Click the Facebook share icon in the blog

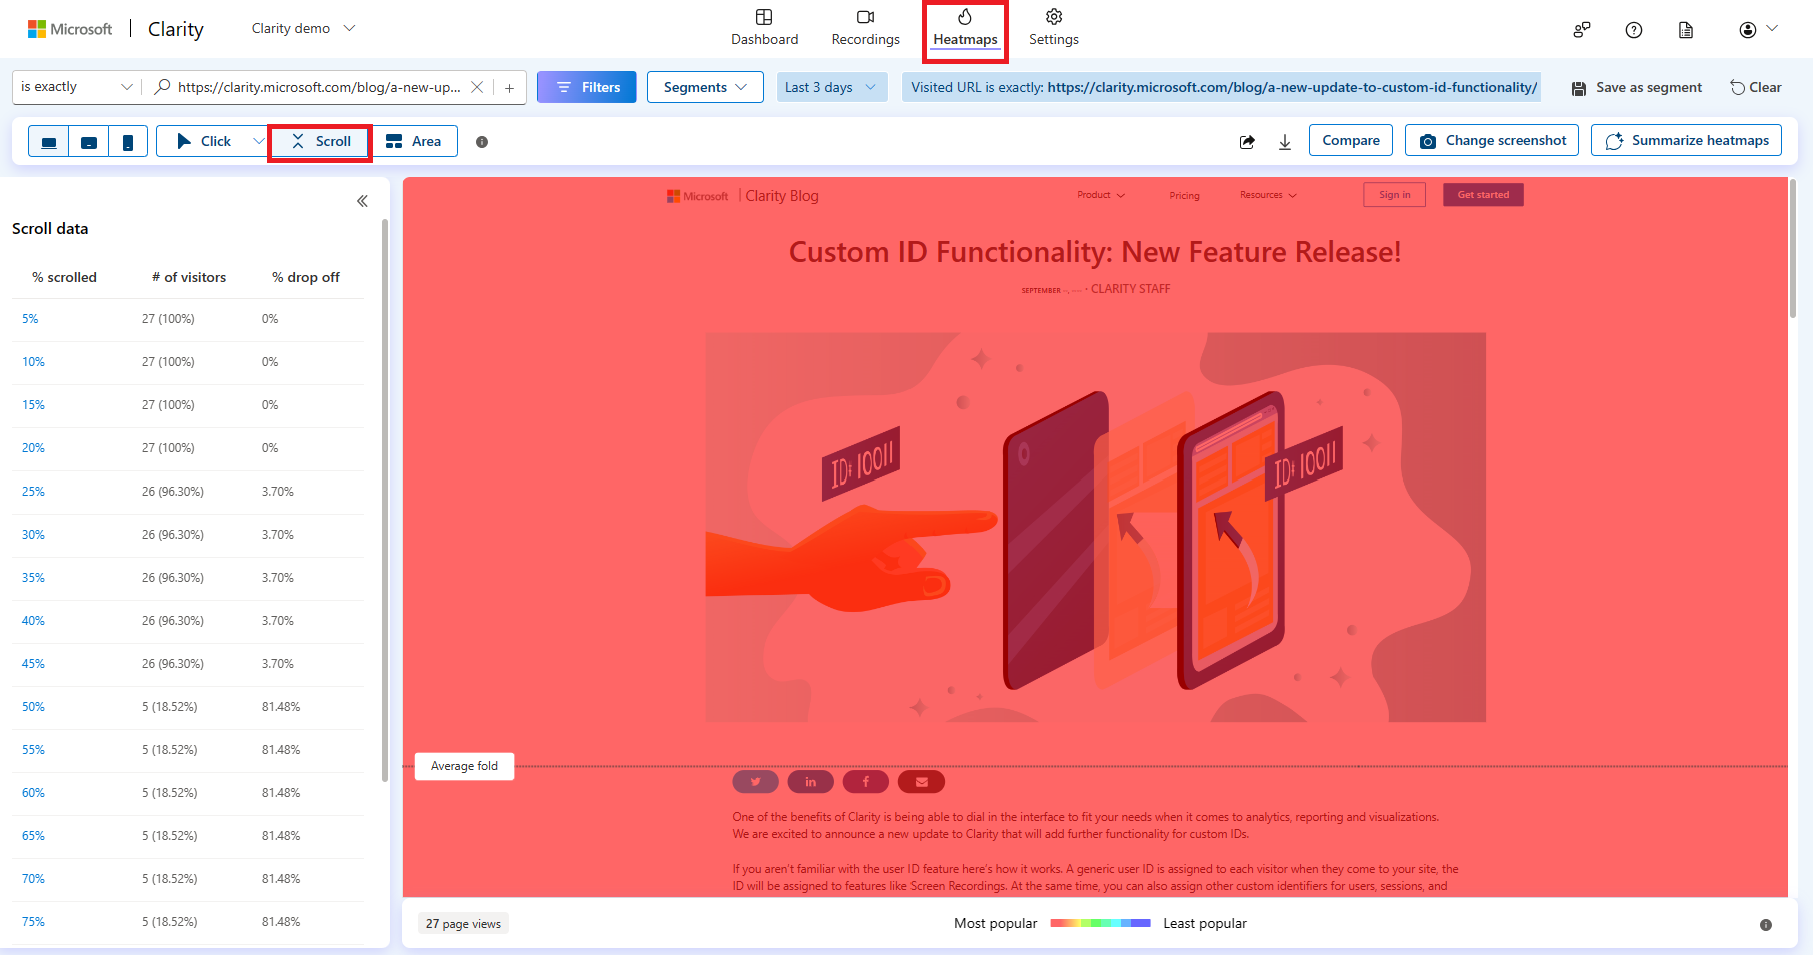pyautogui.click(x=865, y=782)
